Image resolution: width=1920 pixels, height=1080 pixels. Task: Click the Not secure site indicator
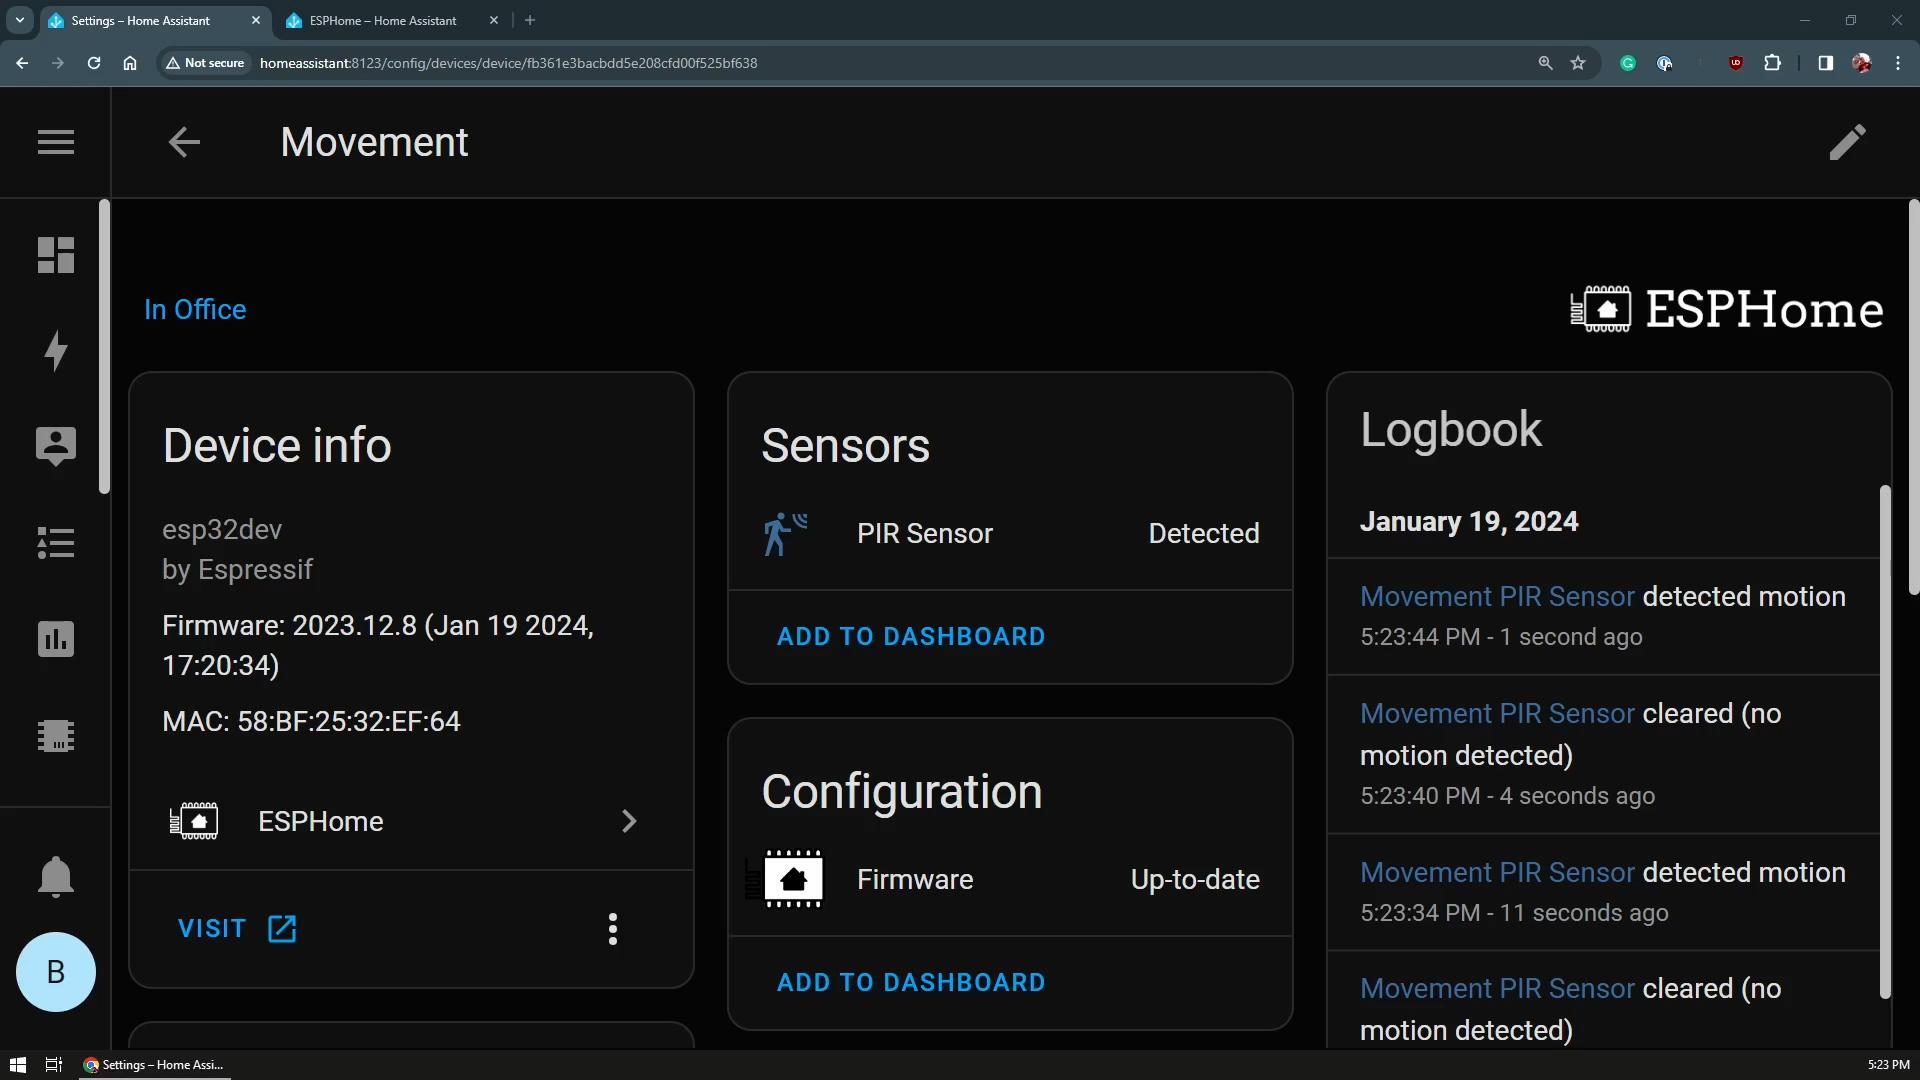(205, 63)
